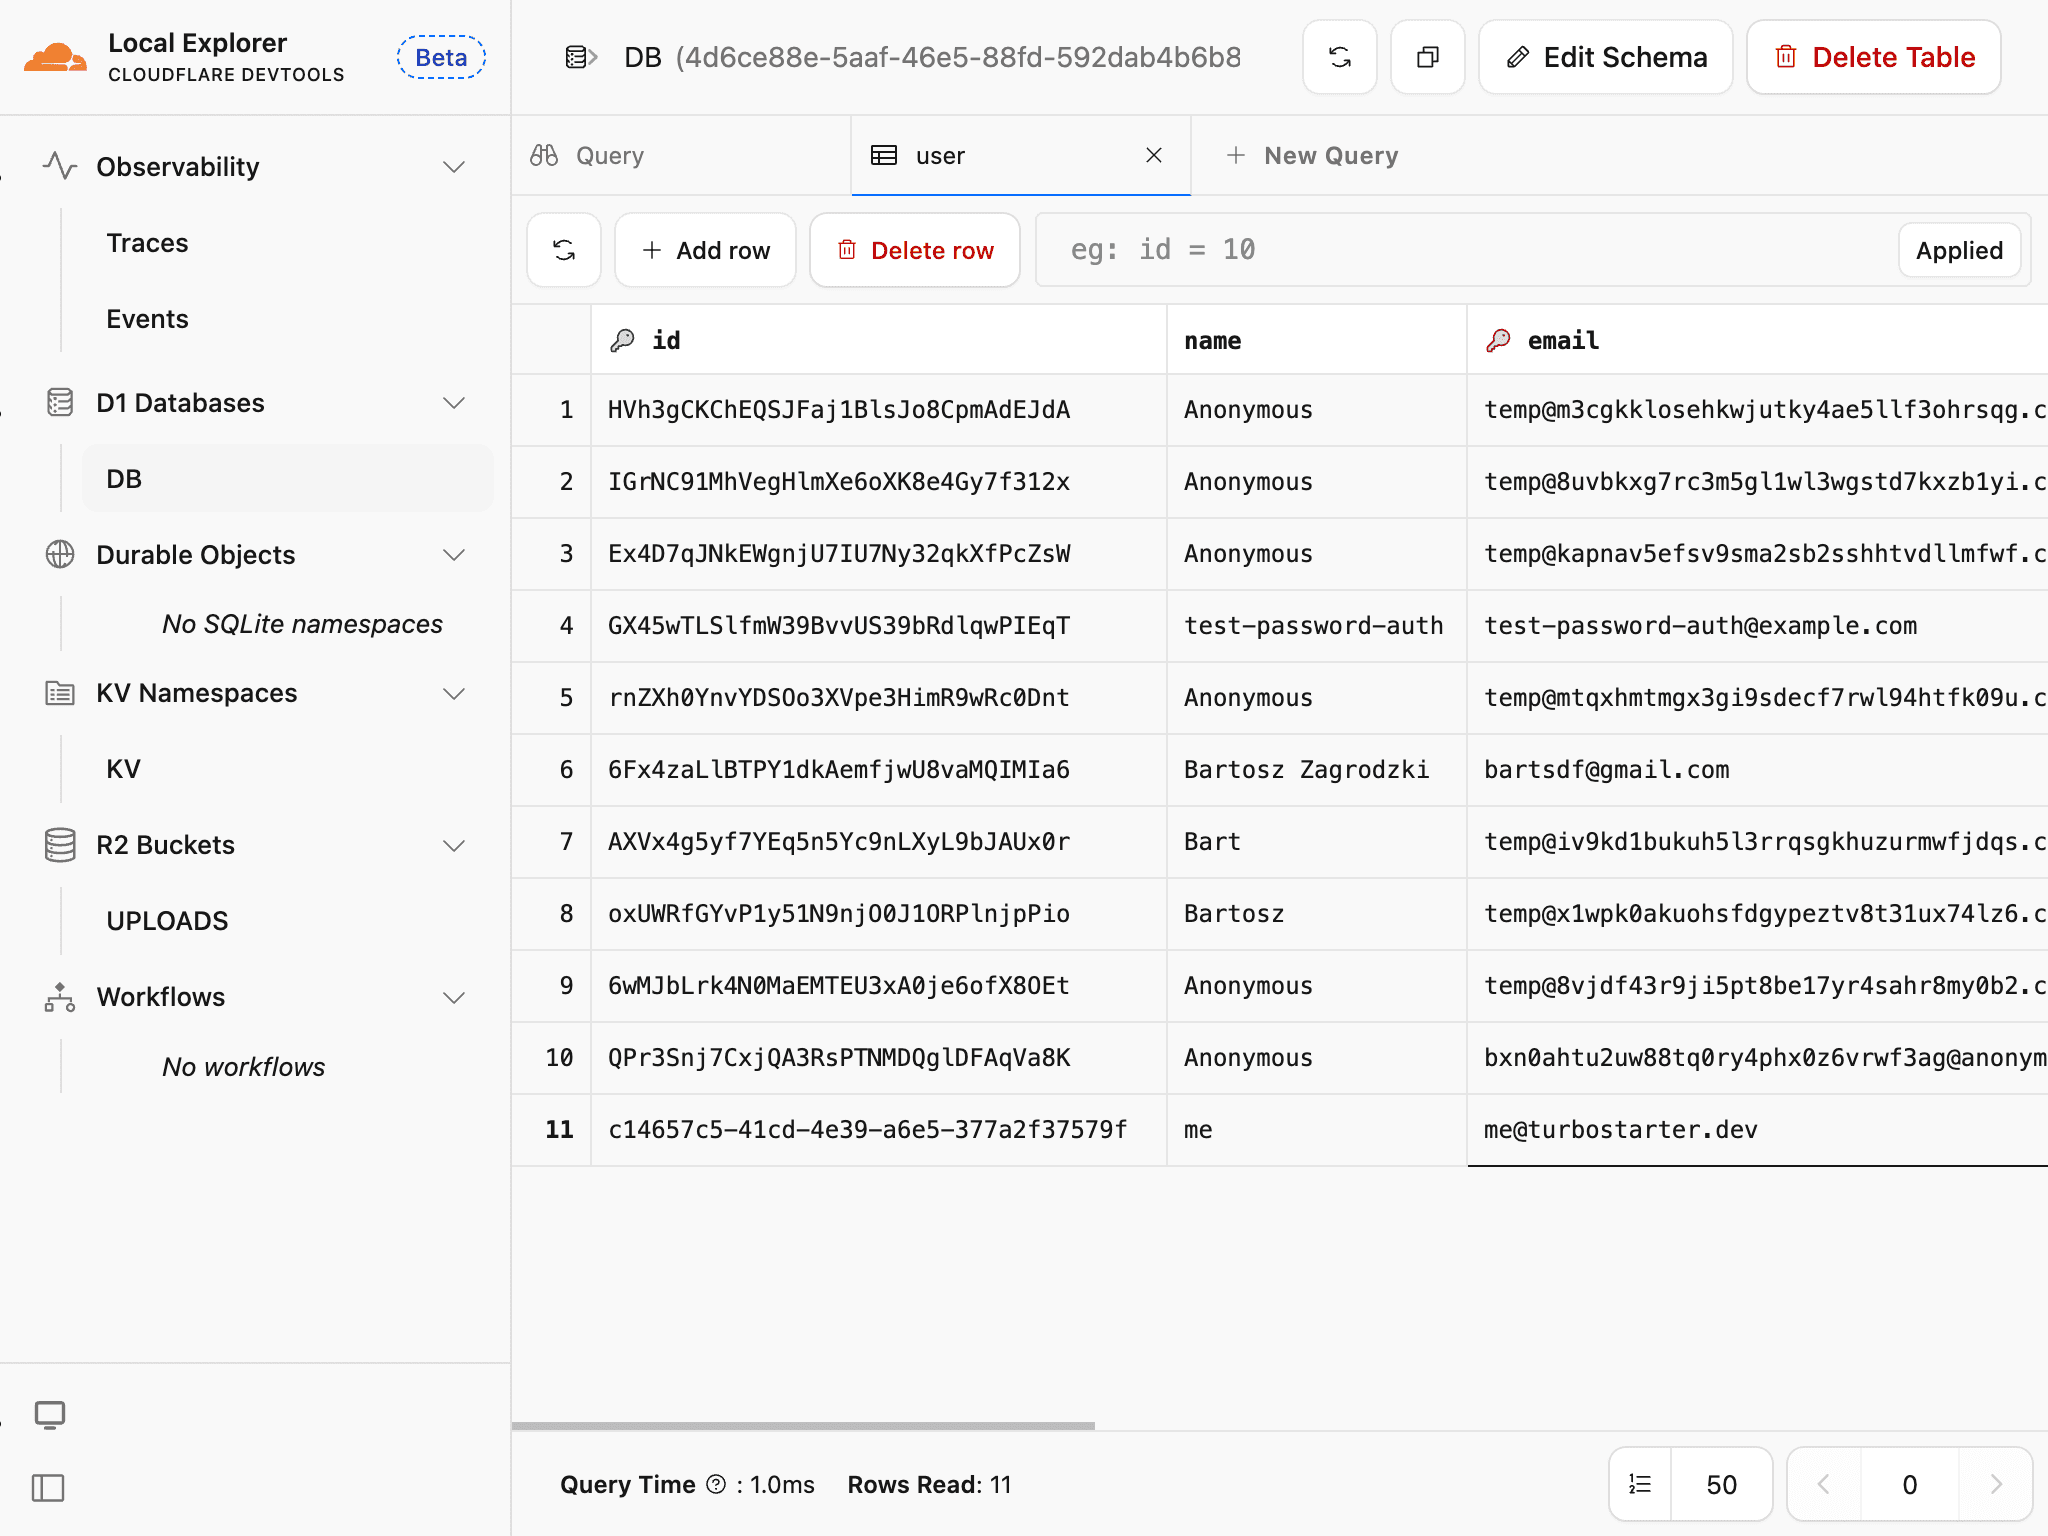
Task: Click the Edit Schema button
Action: [x=1606, y=57]
